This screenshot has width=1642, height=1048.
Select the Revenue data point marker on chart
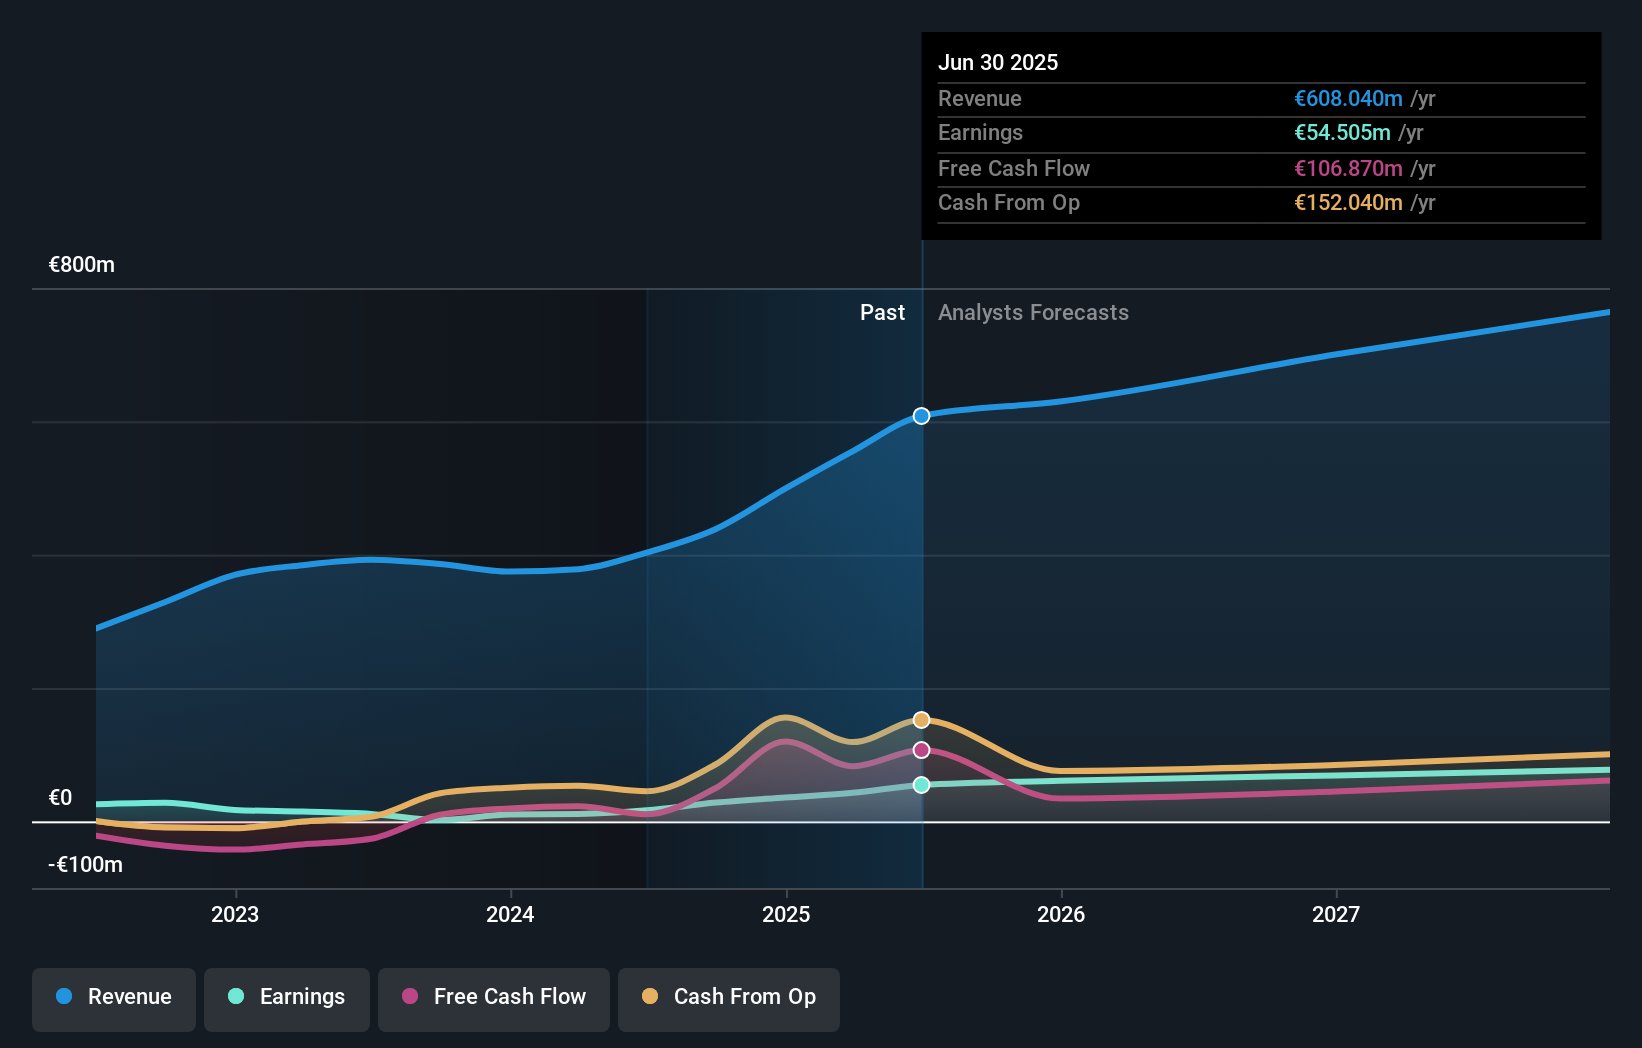tap(920, 417)
